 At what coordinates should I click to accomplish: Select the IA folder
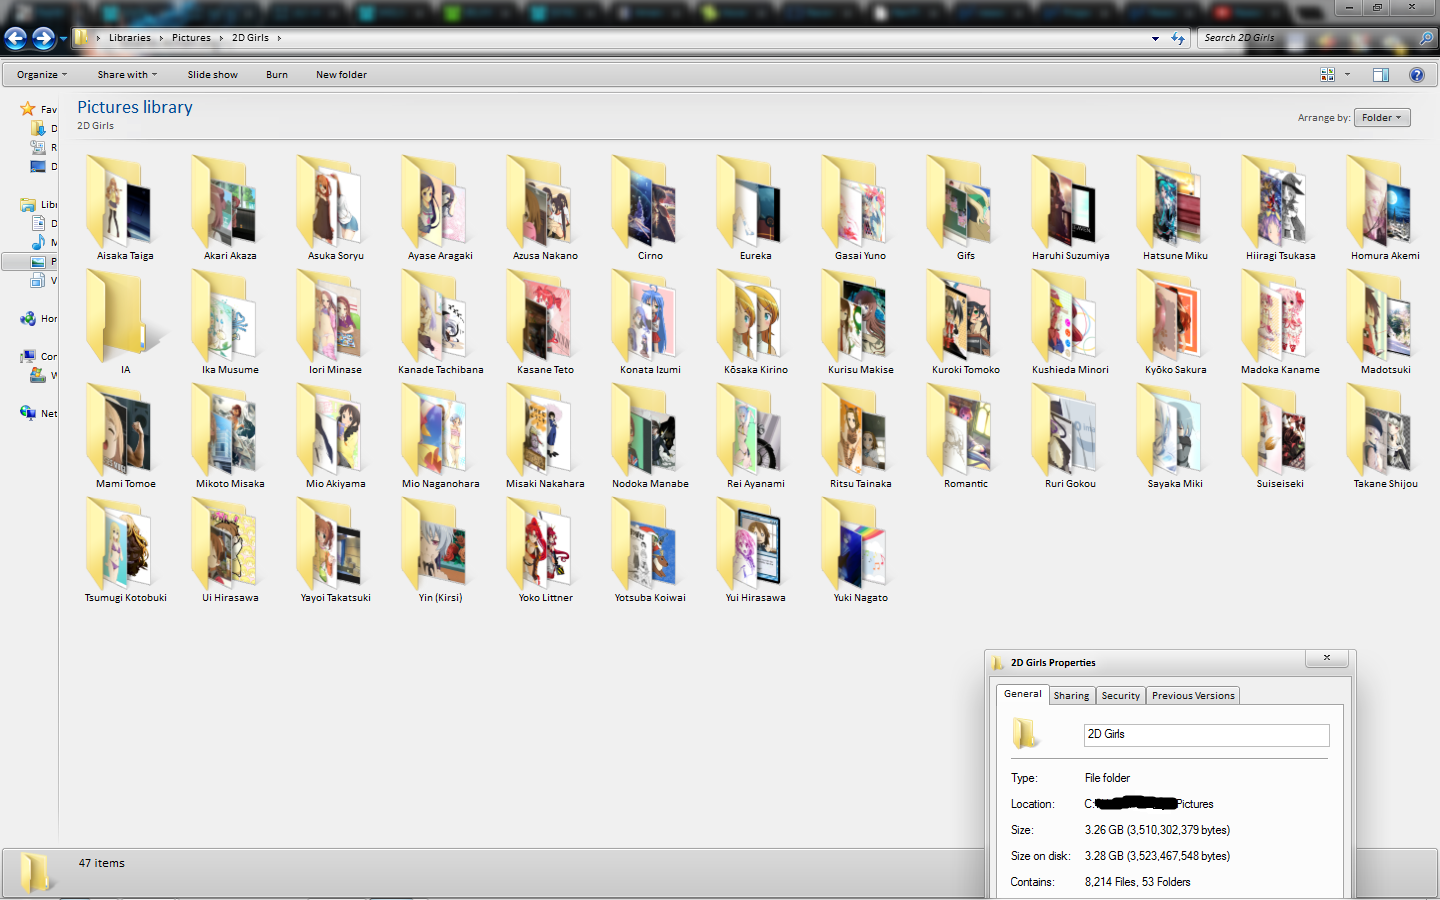(x=125, y=322)
